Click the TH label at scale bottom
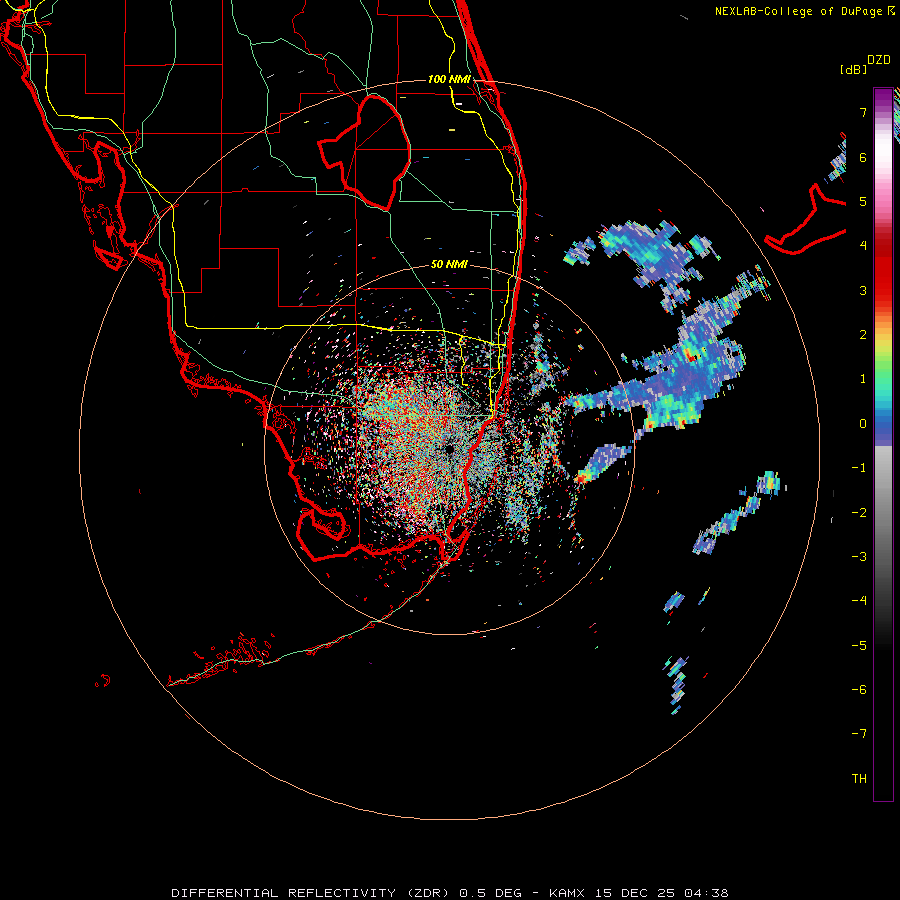This screenshot has width=900, height=900. point(859,778)
